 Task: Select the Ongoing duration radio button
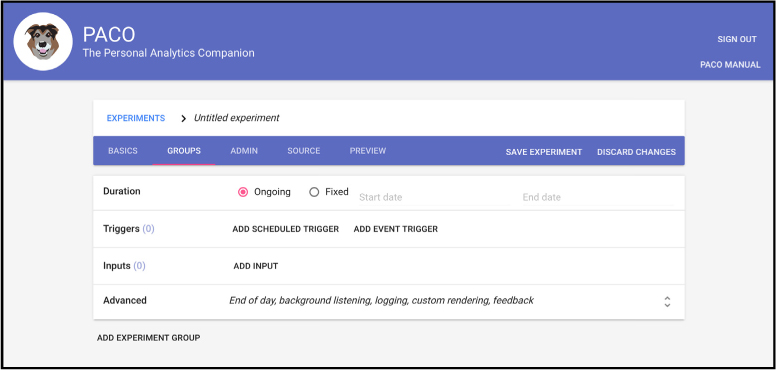243,192
